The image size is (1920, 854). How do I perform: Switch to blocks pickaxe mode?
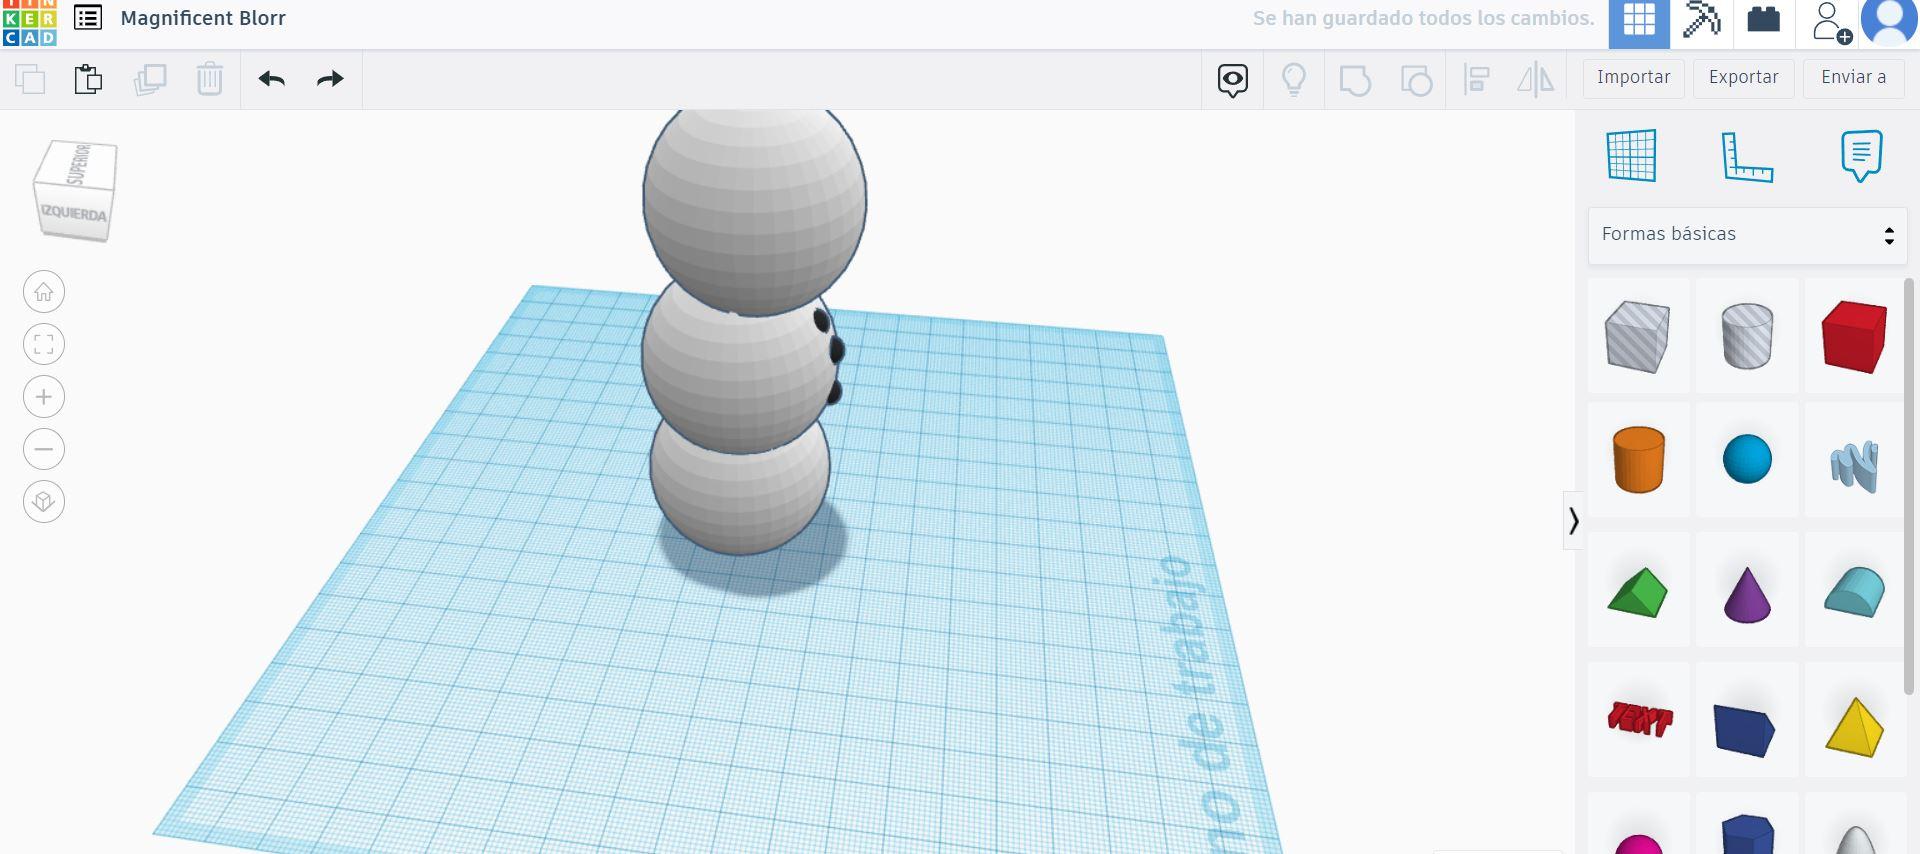tap(1701, 22)
